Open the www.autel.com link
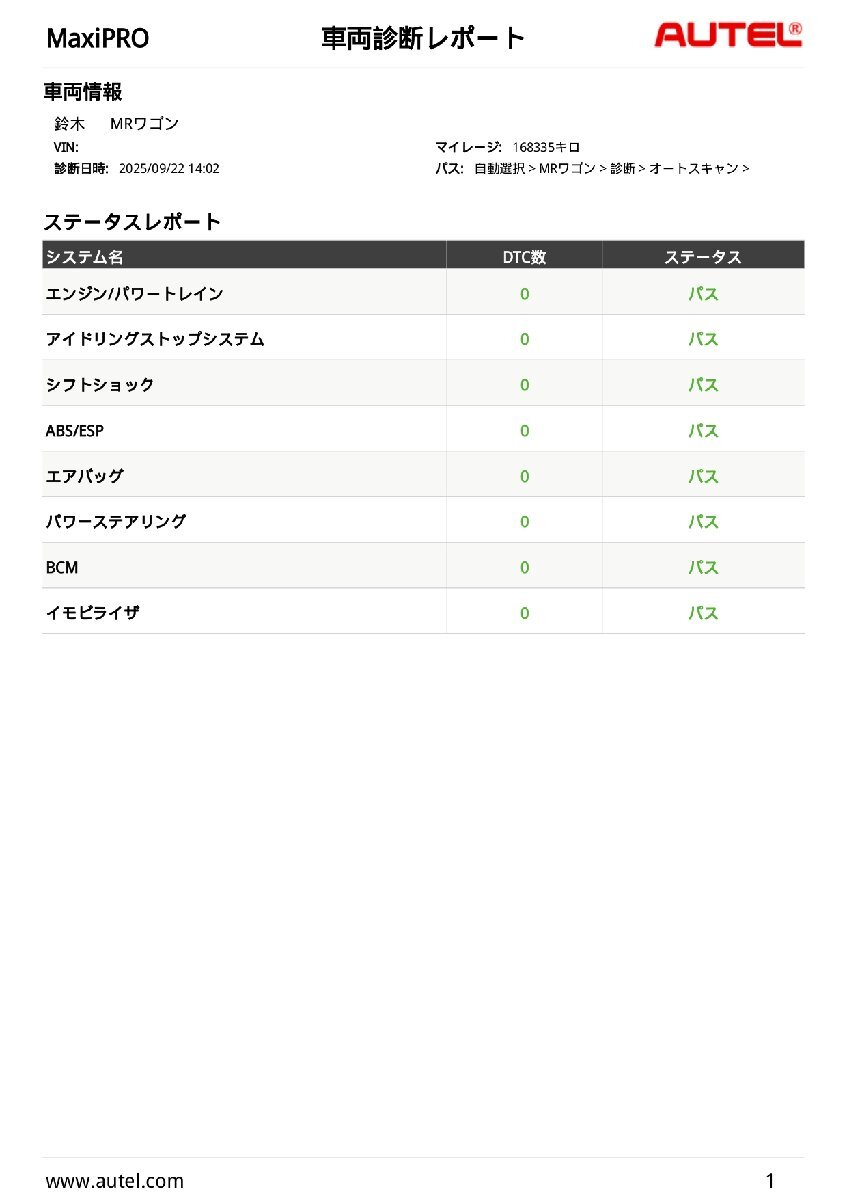This screenshot has width=847, height=1200. click(115, 1181)
